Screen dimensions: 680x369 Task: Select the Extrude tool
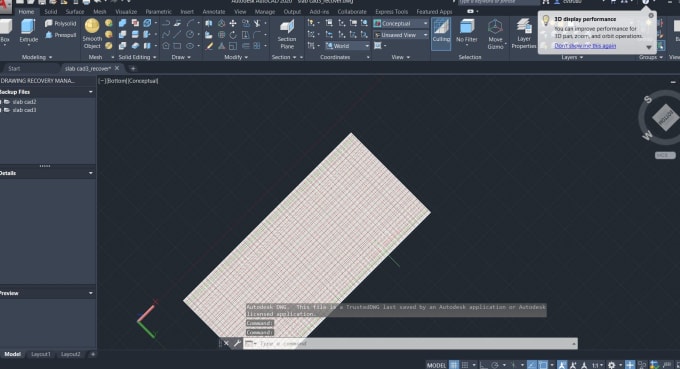29,31
